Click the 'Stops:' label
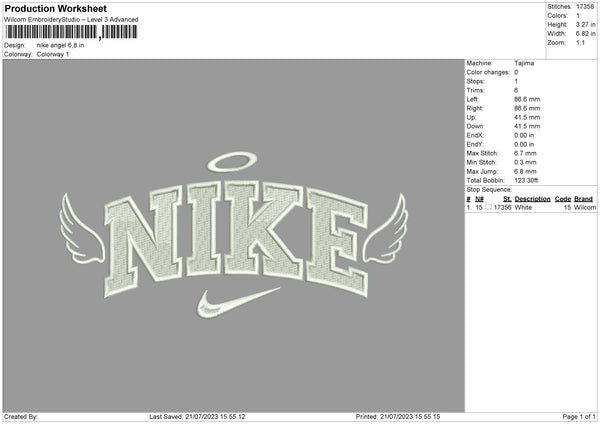600x424 pixels. [475, 82]
